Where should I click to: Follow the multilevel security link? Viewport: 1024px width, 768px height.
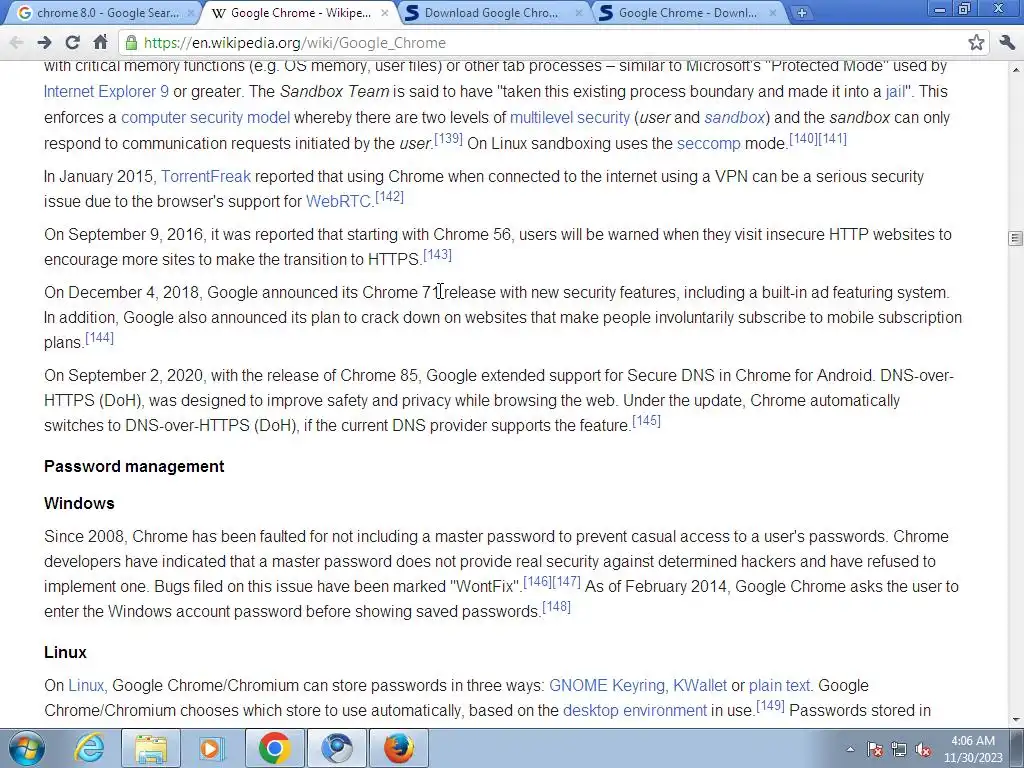coord(569,118)
